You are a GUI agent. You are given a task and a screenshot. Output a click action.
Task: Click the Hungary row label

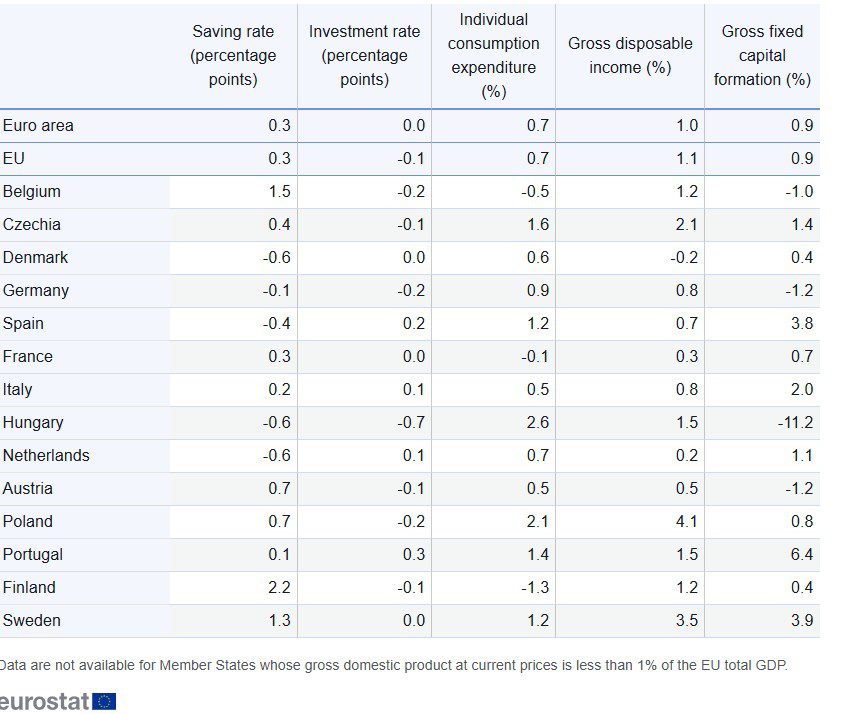click(33, 423)
